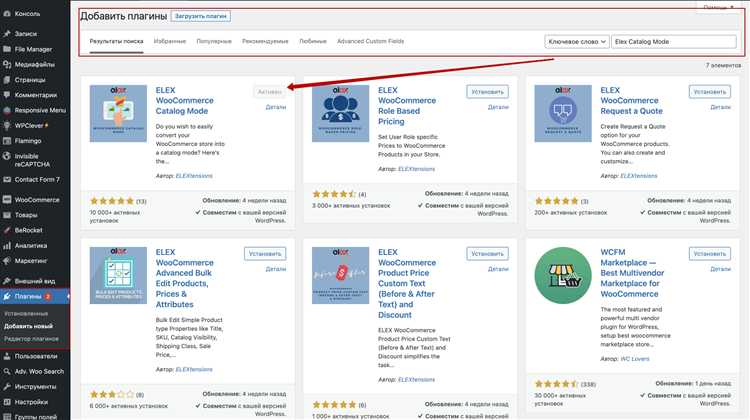Click the Adv. Woo Search magnifier icon

(x=7, y=372)
